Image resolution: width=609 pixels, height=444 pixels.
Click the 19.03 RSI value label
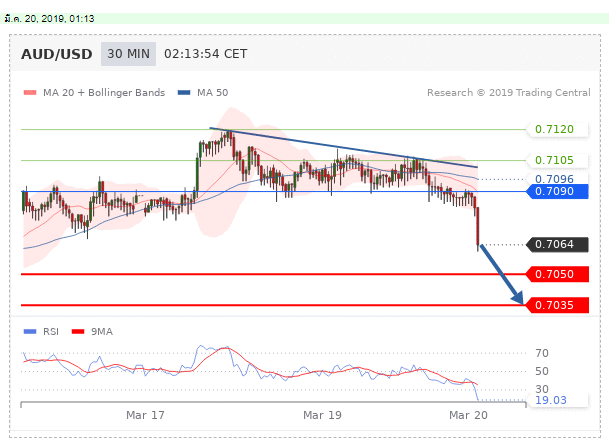557,400
